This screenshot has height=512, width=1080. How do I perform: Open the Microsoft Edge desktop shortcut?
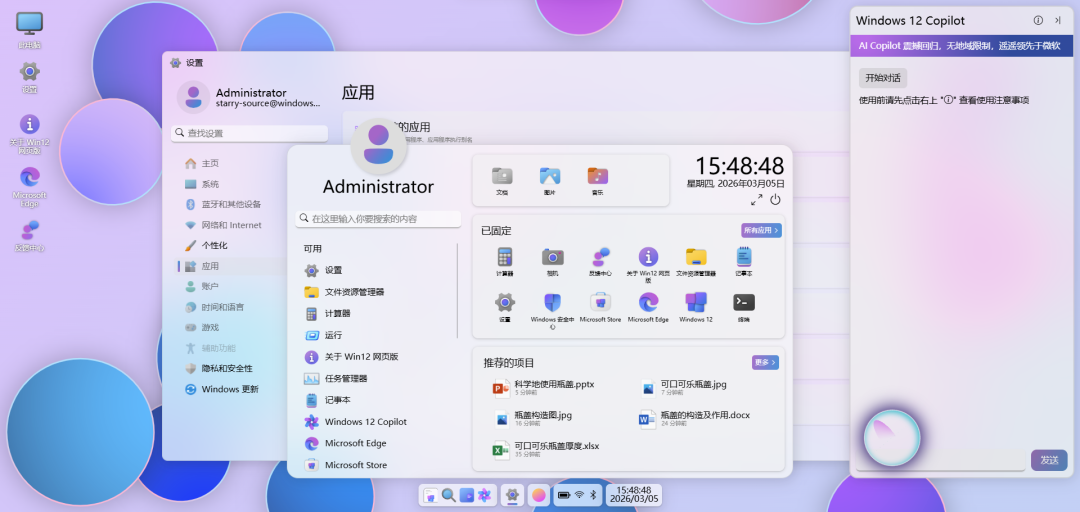pos(29,183)
